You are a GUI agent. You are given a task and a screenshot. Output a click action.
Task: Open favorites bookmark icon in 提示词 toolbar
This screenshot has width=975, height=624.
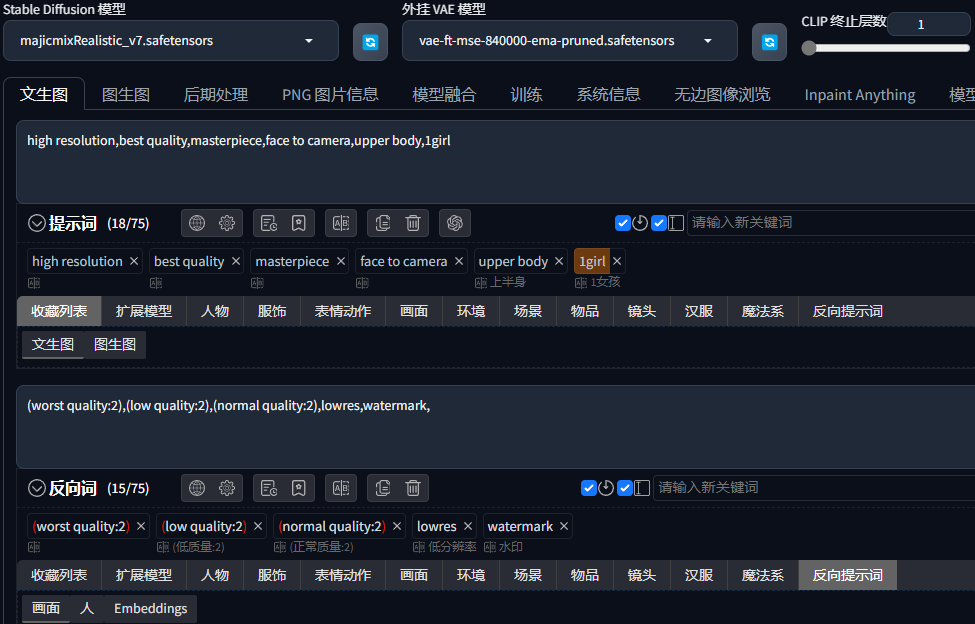298,223
